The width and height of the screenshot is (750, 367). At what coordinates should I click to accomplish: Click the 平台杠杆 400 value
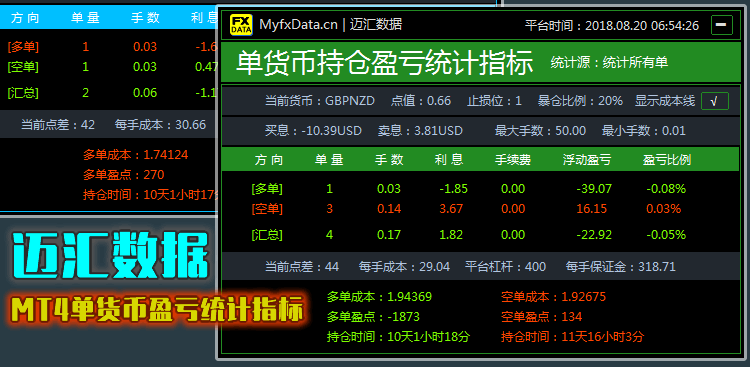click(x=505, y=267)
